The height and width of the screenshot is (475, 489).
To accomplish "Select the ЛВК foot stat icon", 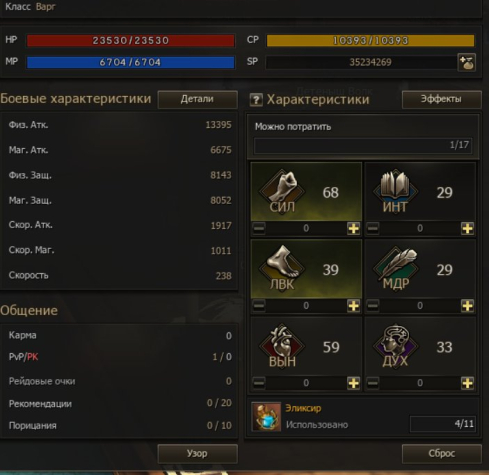I will 282,268.
